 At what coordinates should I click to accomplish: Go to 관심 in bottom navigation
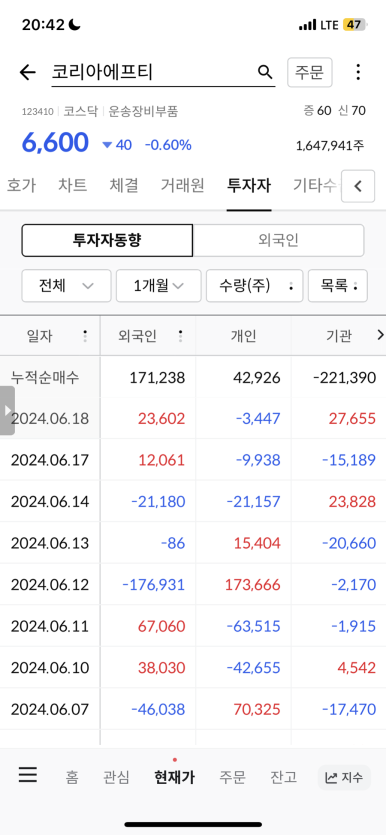point(116,777)
